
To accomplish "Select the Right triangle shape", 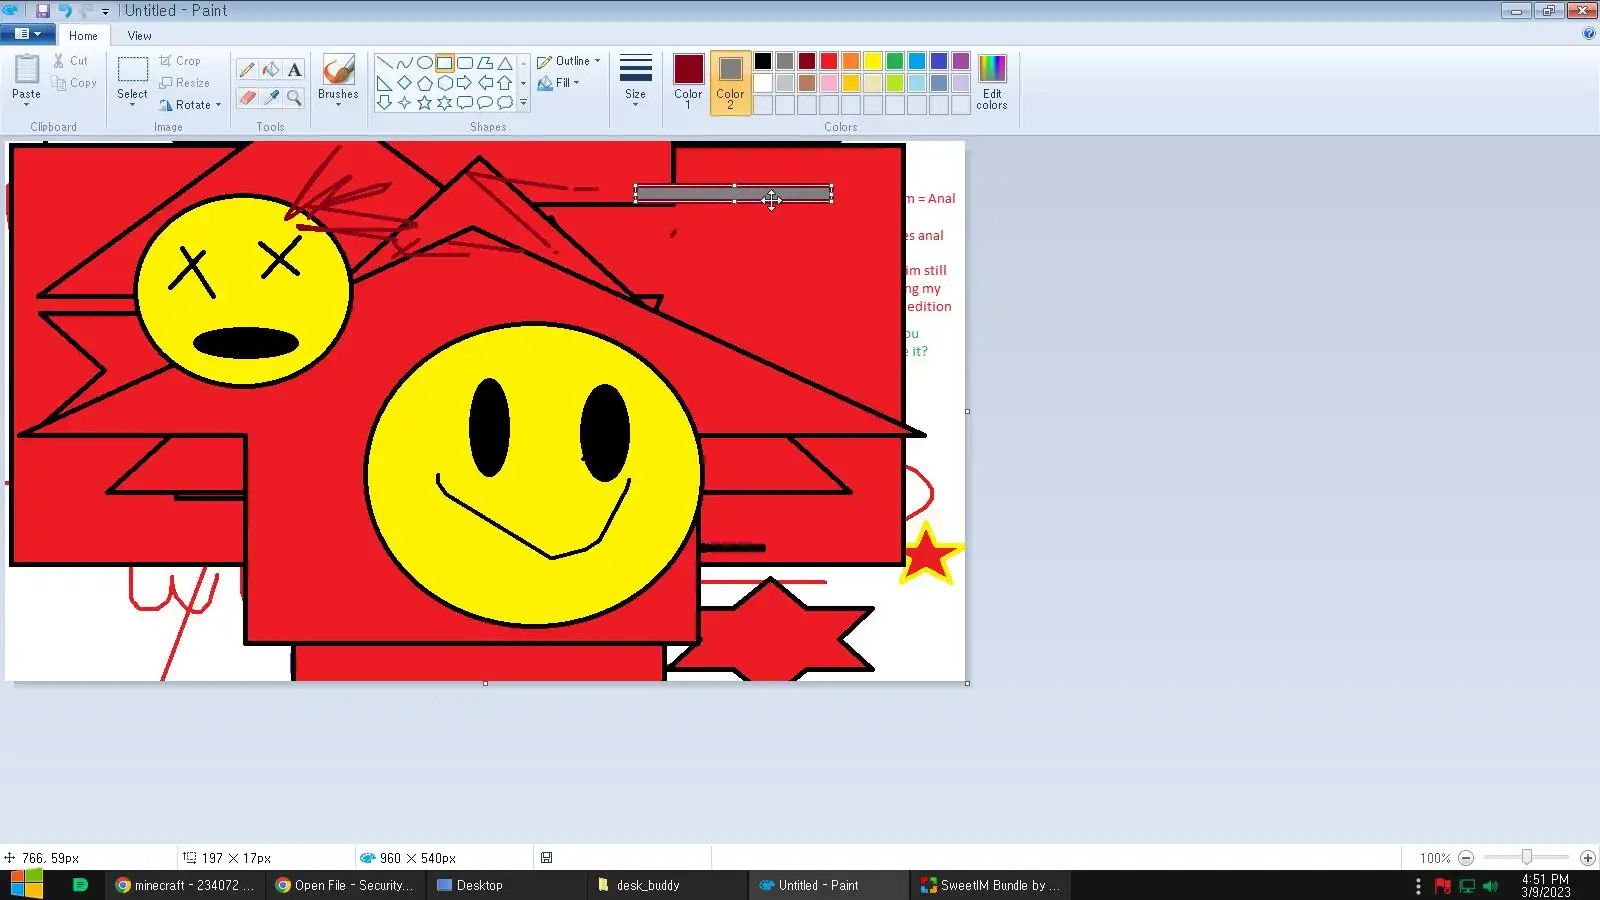I will [x=384, y=83].
